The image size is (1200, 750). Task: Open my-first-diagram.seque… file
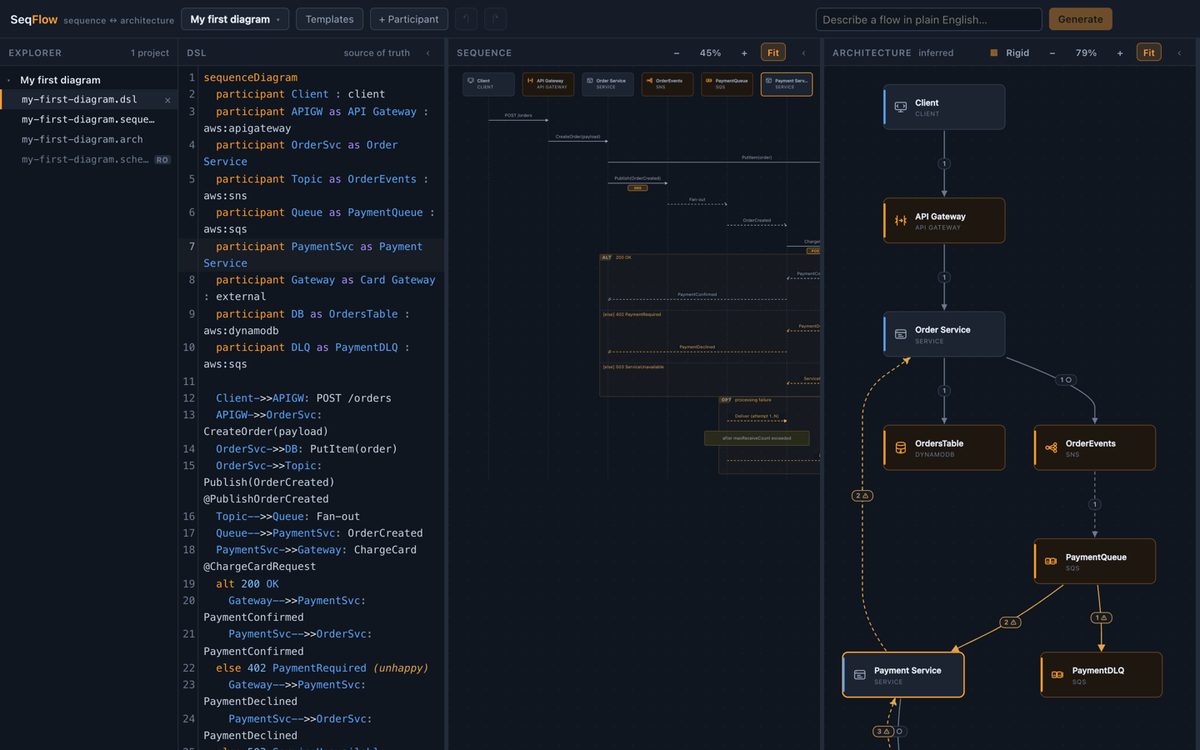tap(88, 119)
